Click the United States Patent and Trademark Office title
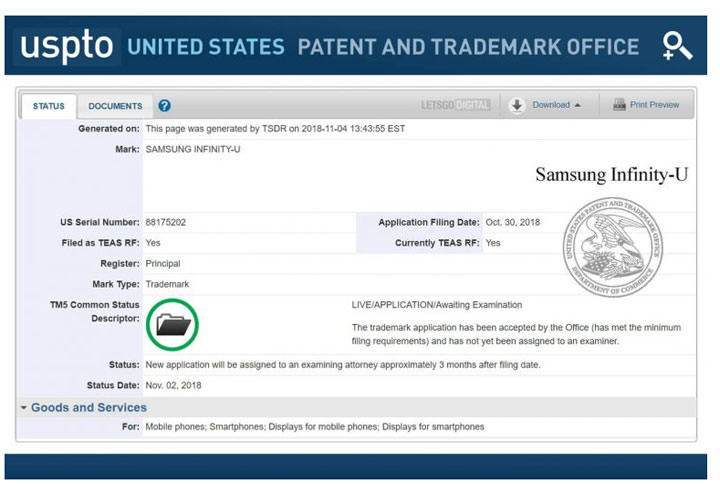 point(383,46)
